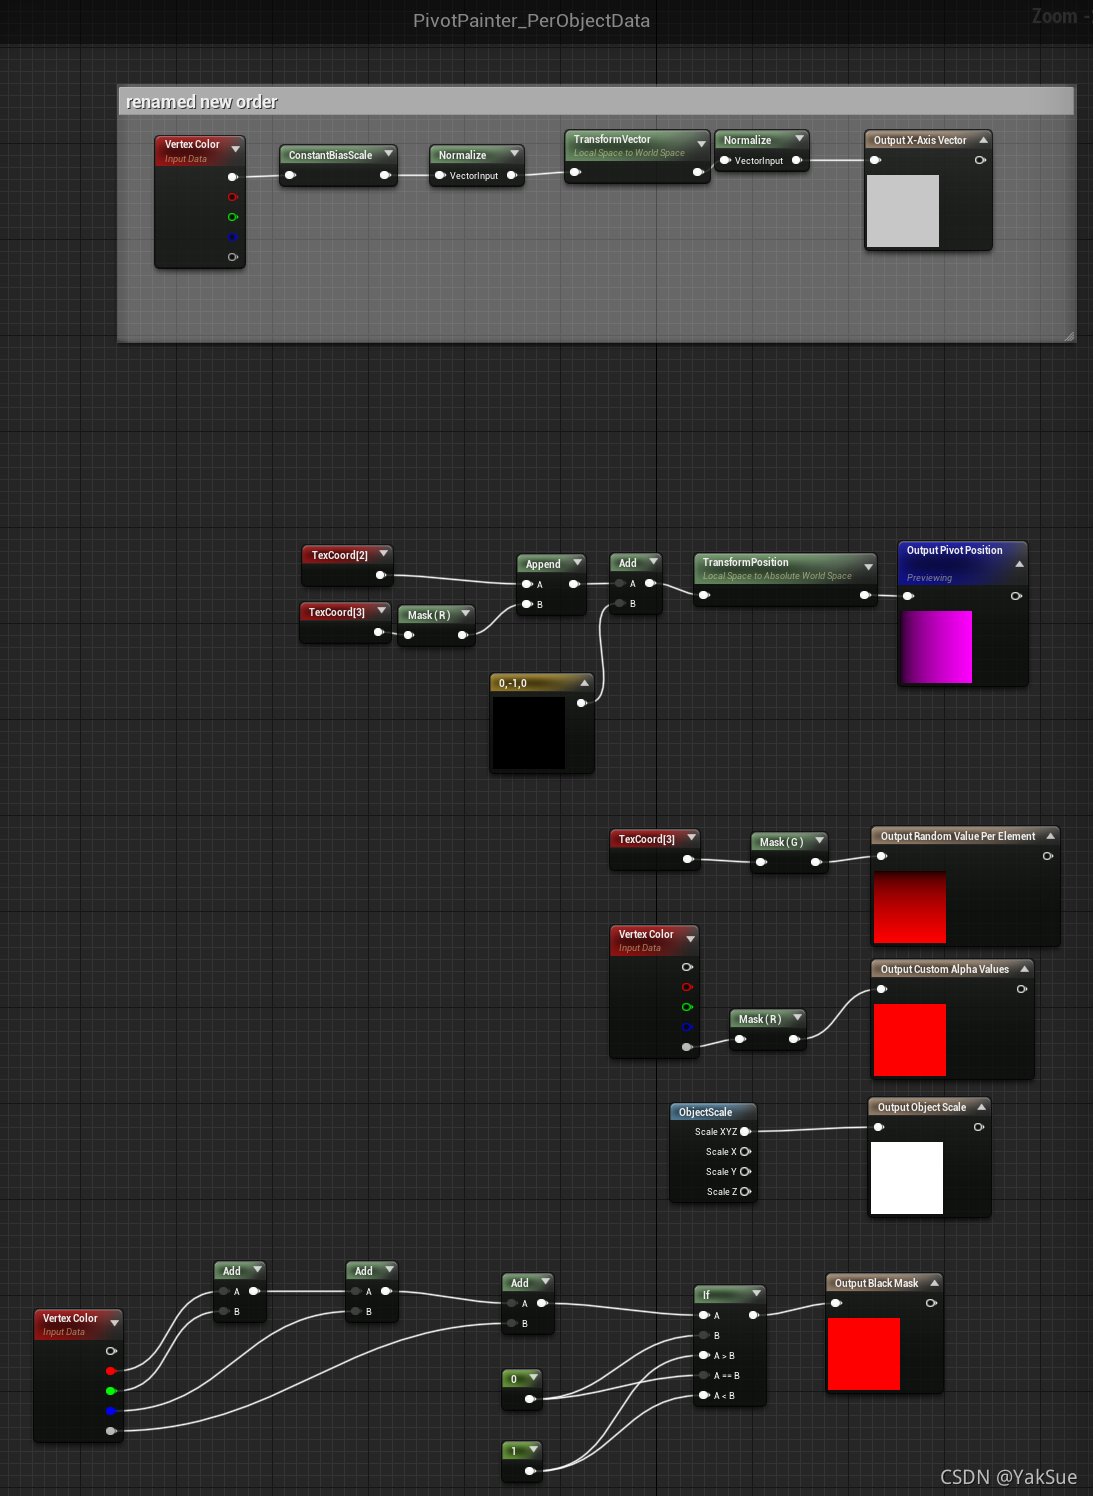Click the dark red Random Value preview
The height and width of the screenshot is (1496, 1093).
pyautogui.click(x=909, y=907)
